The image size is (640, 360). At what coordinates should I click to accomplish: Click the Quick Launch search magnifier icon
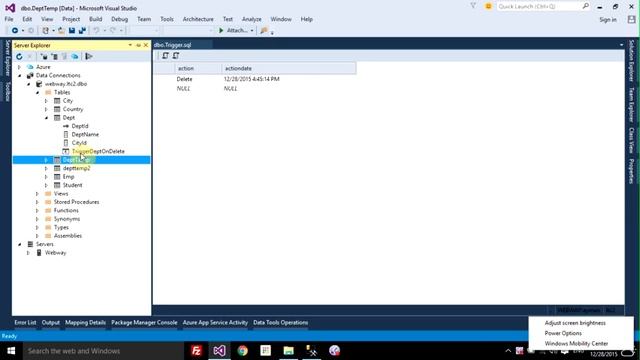(585, 6)
